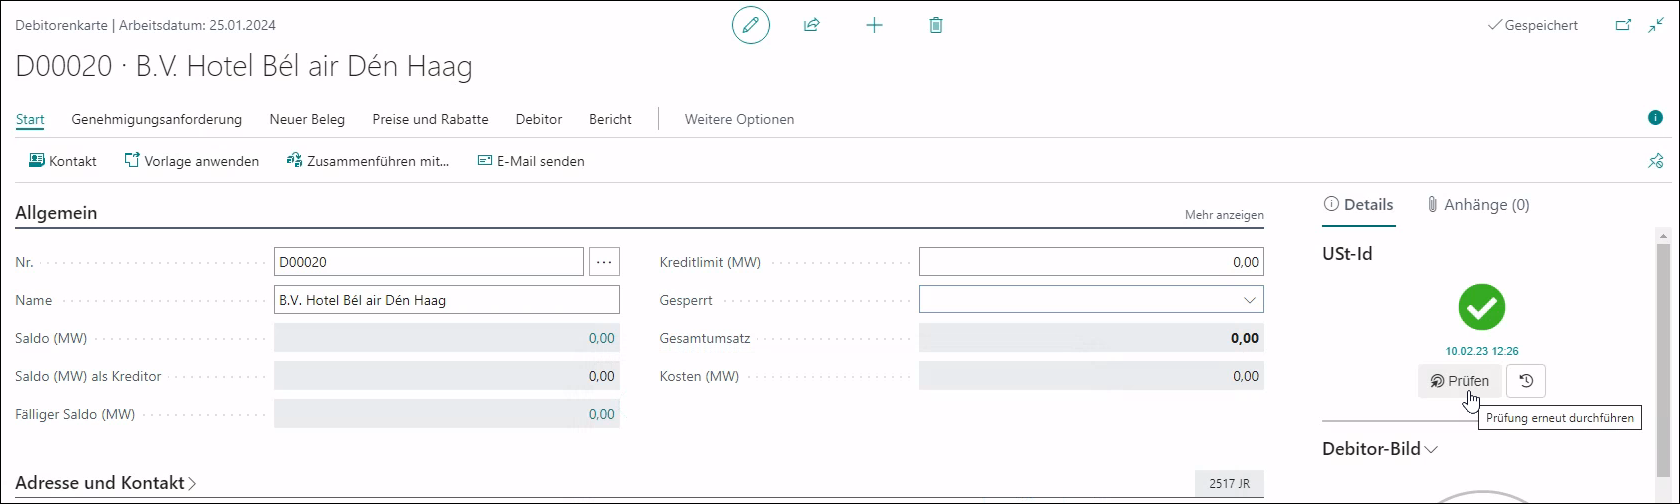Open the USt-Id check history icon
Viewport: 1680px width, 504px height.
[x=1525, y=381]
